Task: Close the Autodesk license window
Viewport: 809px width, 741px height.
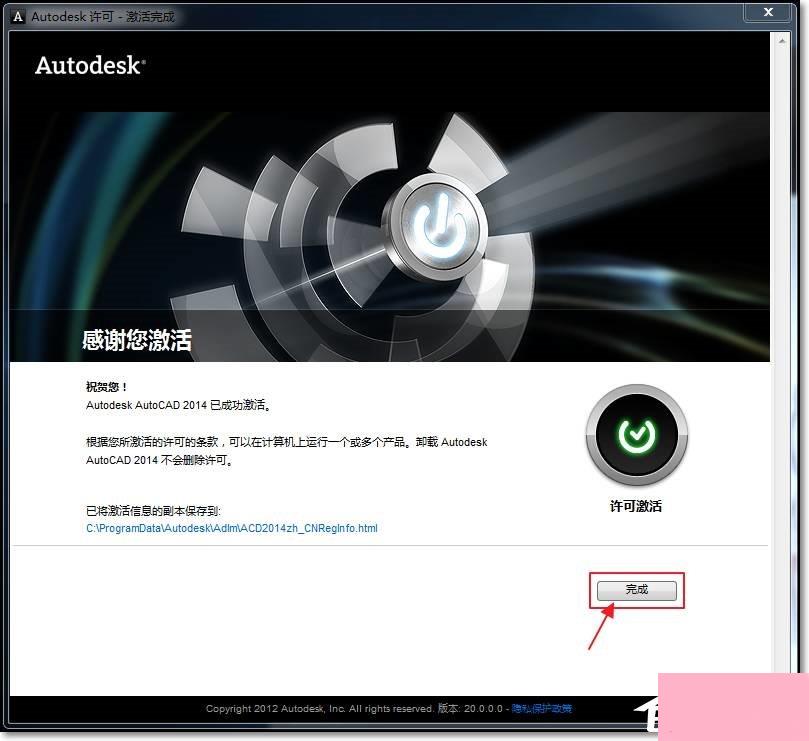Action: tap(768, 12)
